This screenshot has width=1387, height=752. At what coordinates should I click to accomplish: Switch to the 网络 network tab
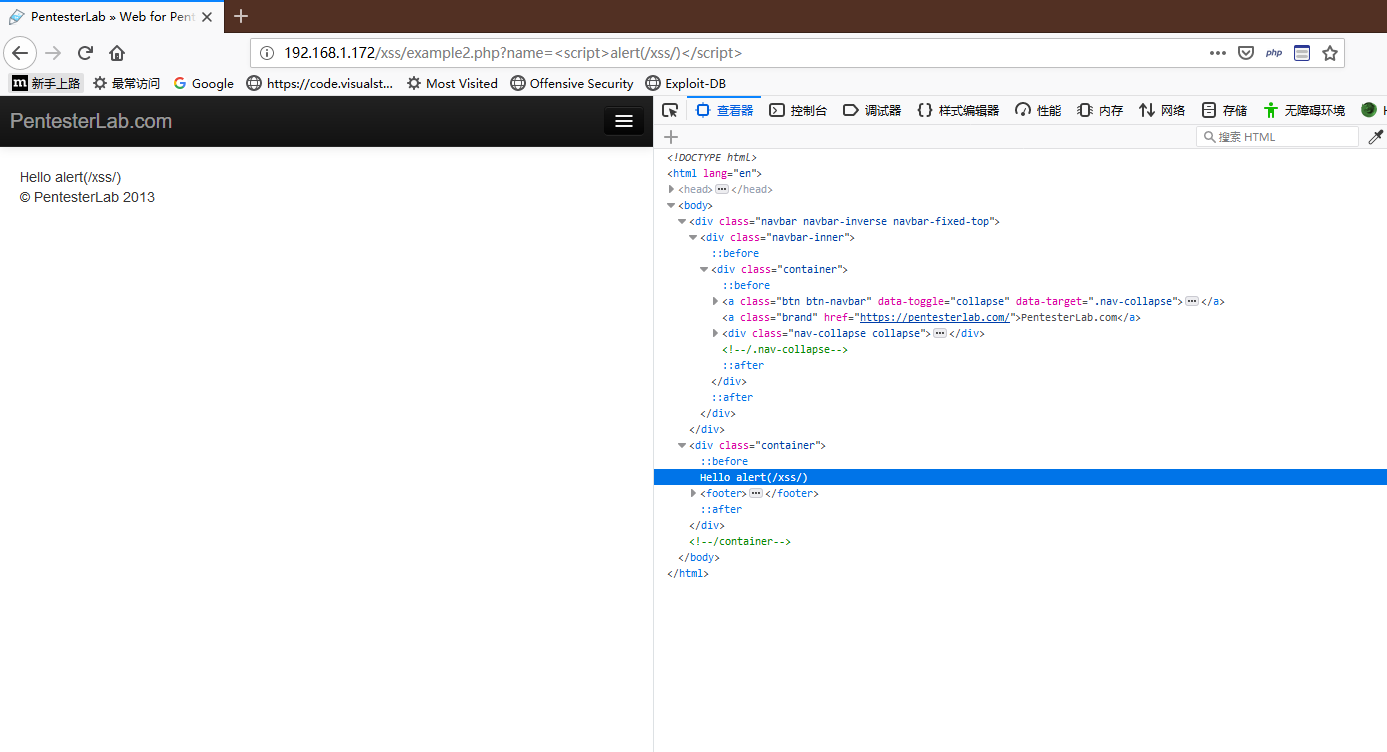pos(1162,110)
